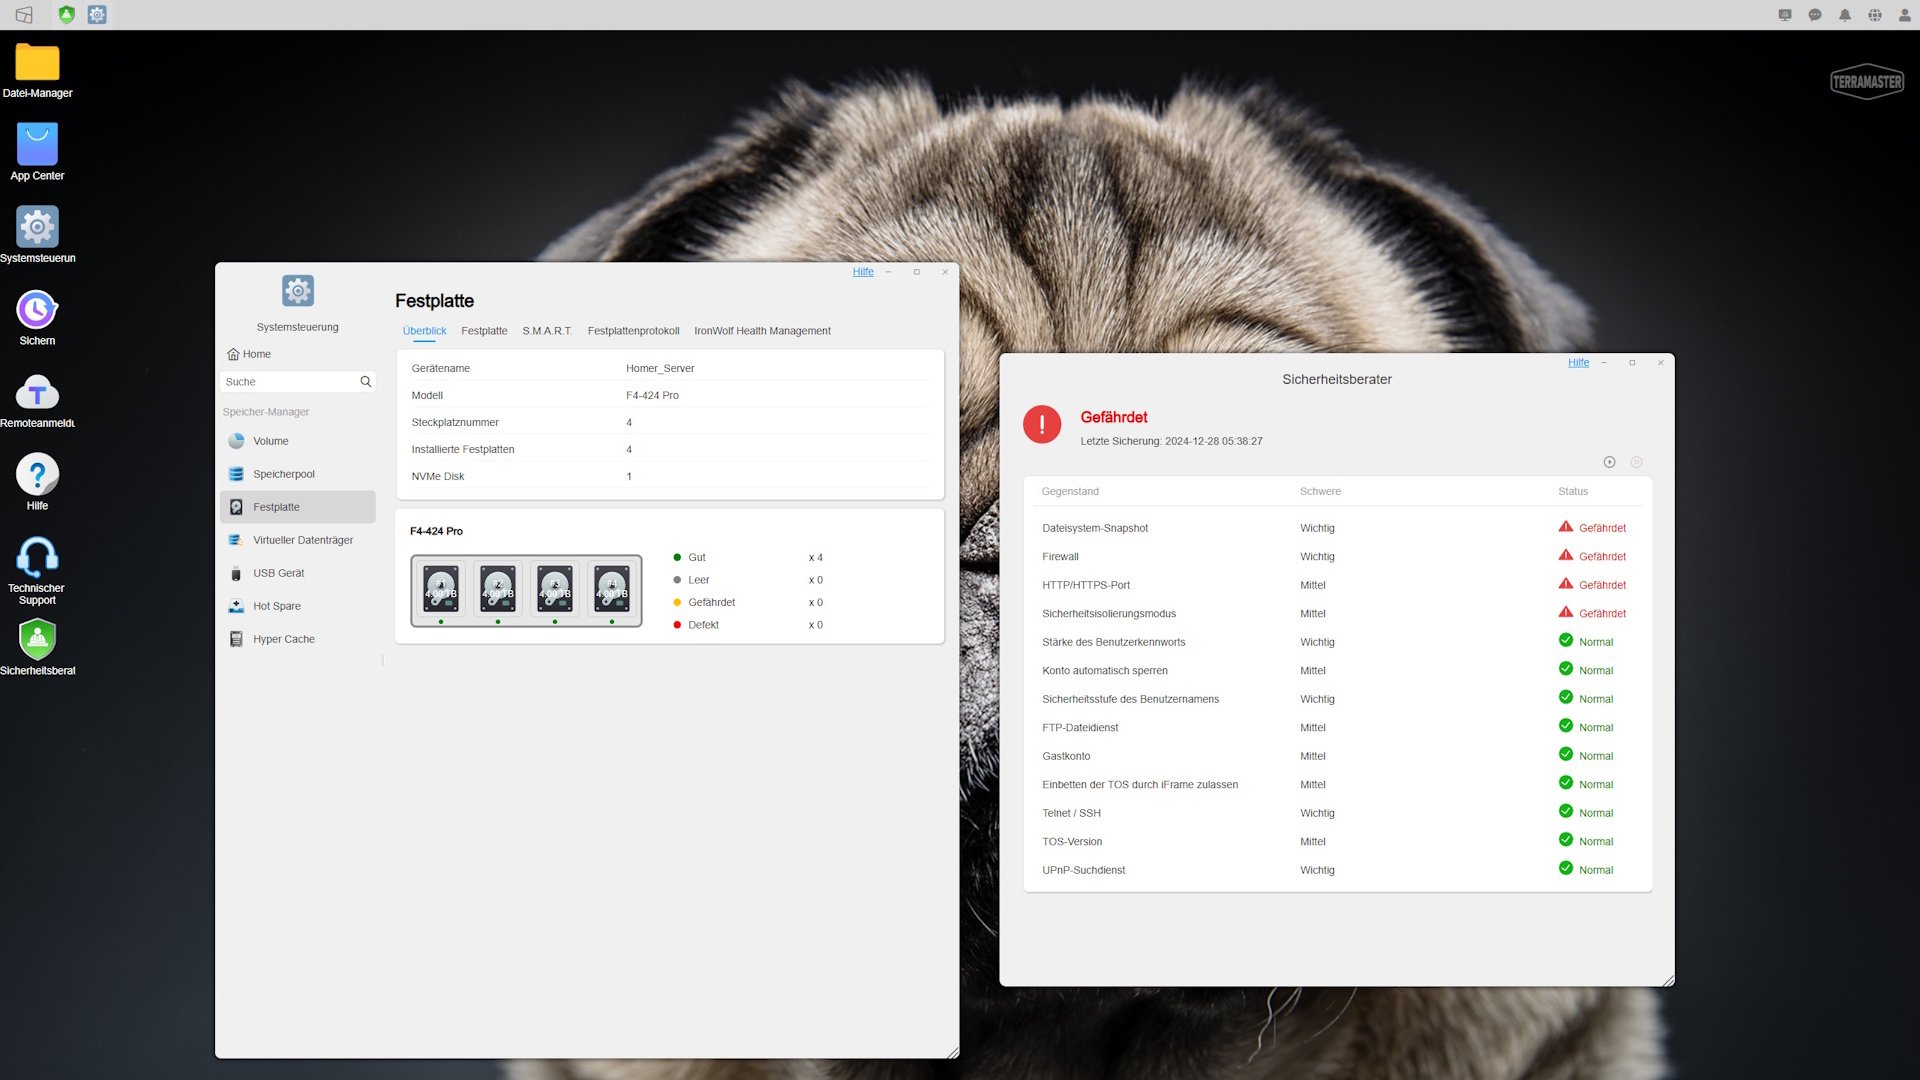
Task: Switch to the Überblick tab
Action: (x=424, y=331)
